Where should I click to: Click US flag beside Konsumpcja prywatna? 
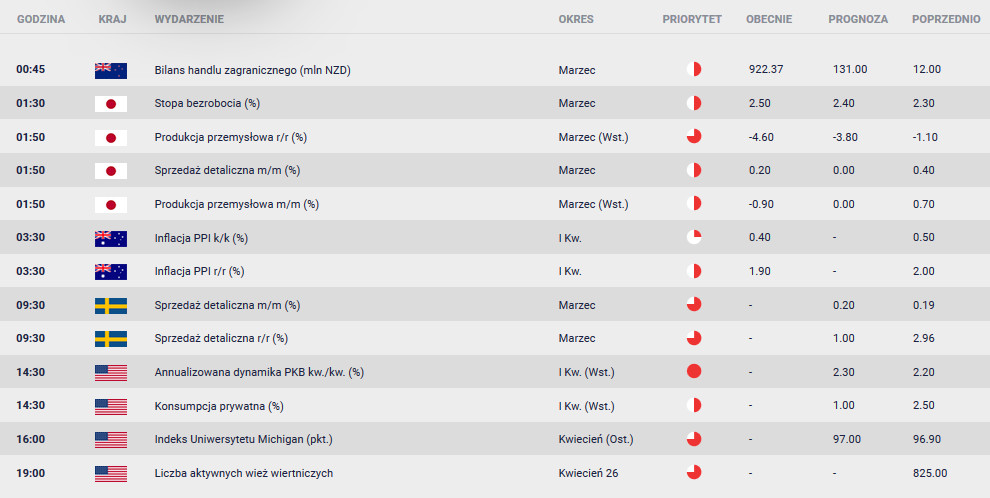tap(110, 406)
